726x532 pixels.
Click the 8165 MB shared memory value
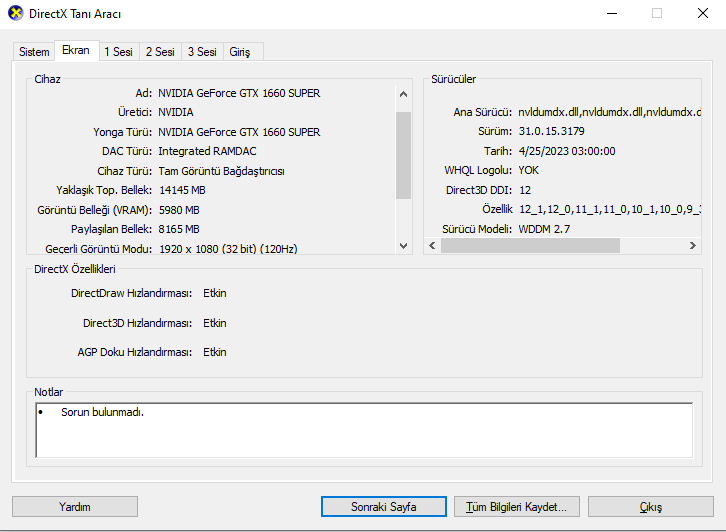(x=179, y=229)
